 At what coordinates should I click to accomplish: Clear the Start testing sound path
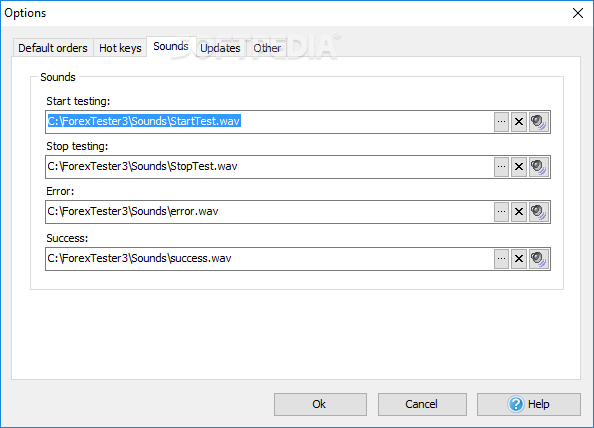click(x=519, y=122)
